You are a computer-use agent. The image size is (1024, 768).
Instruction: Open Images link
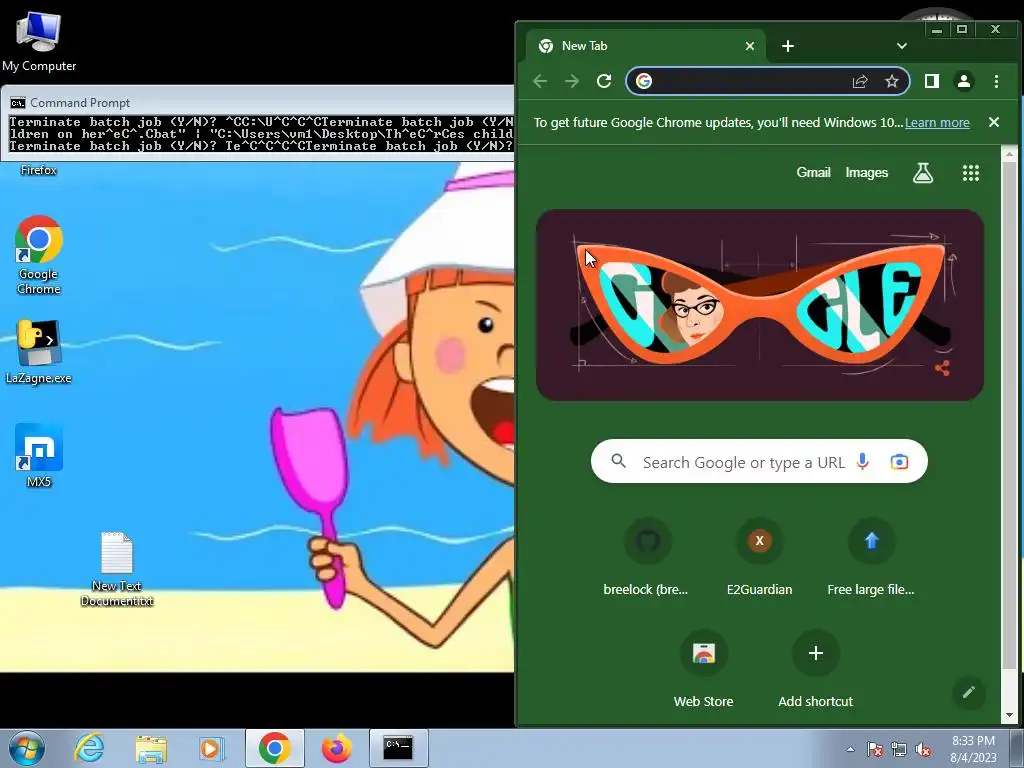(x=867, y=172)
